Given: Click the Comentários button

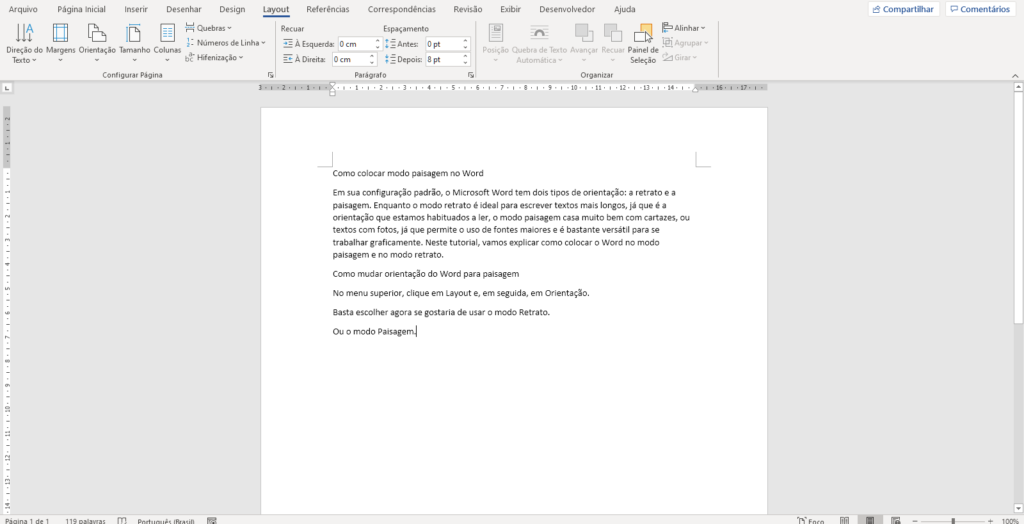Looking at the screenshot, I should tap(980, 9).
